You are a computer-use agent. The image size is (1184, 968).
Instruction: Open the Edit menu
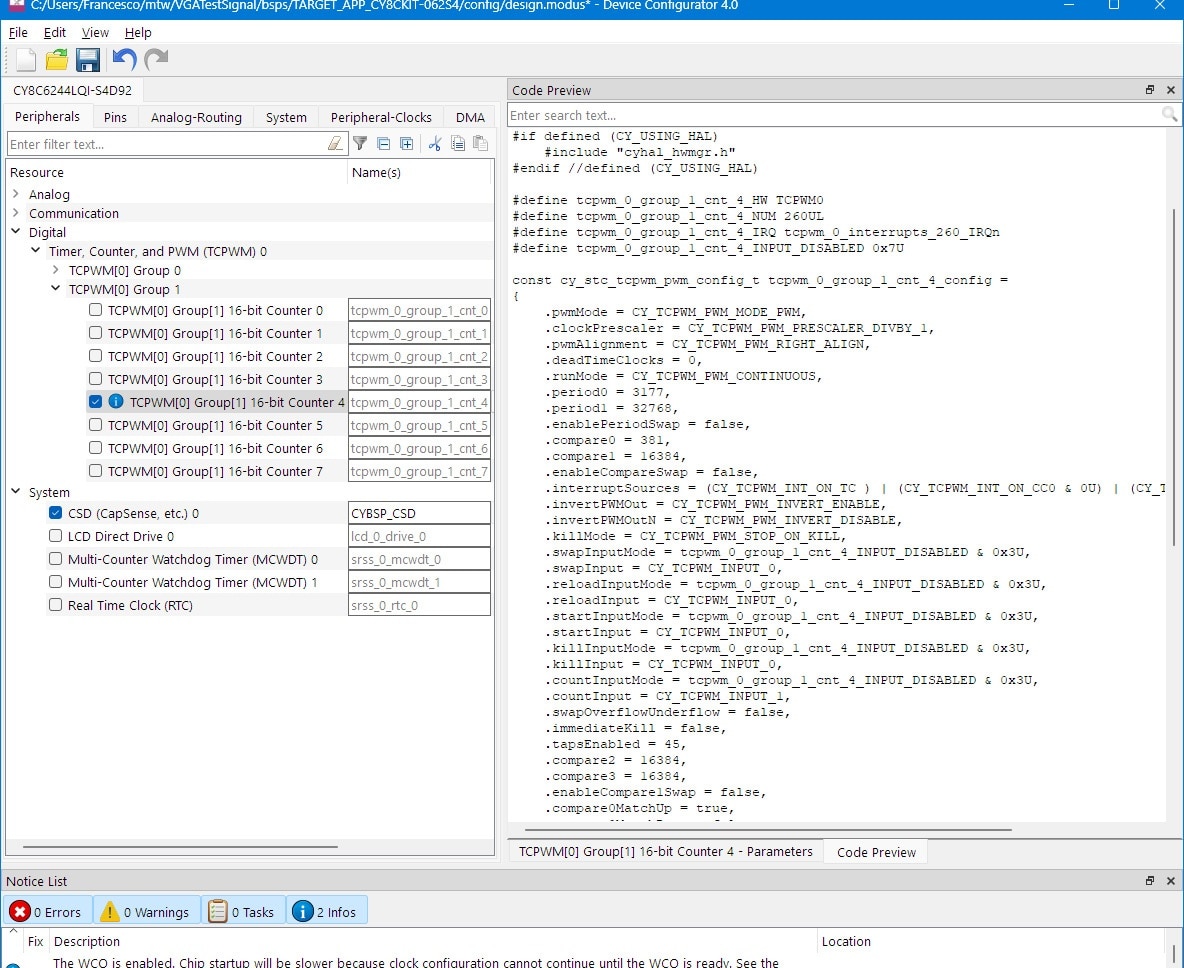pyautogui.click(x=54, y=32)
